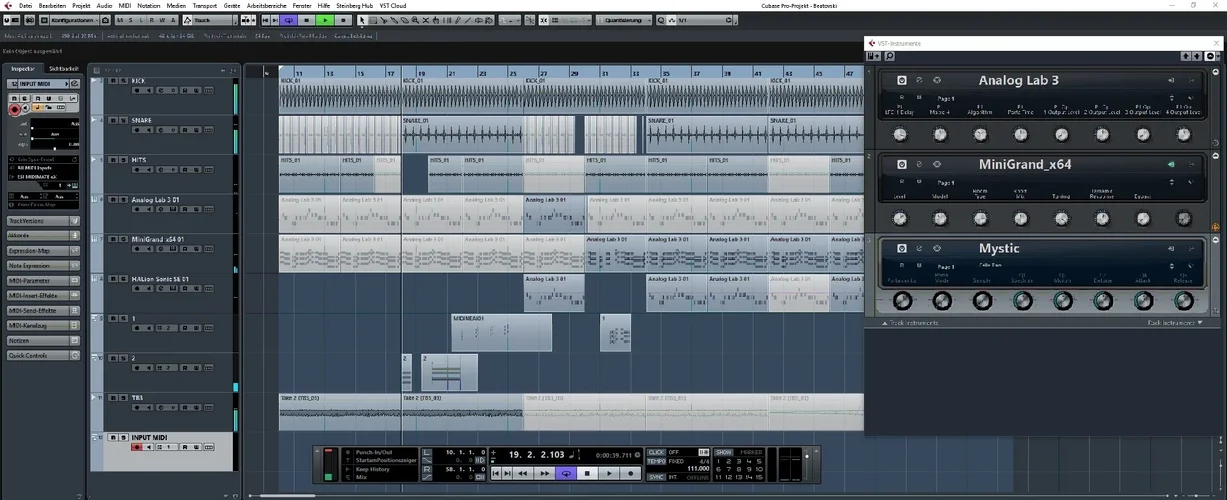Click the position display 19. 2. 2.103

(537, 455)
